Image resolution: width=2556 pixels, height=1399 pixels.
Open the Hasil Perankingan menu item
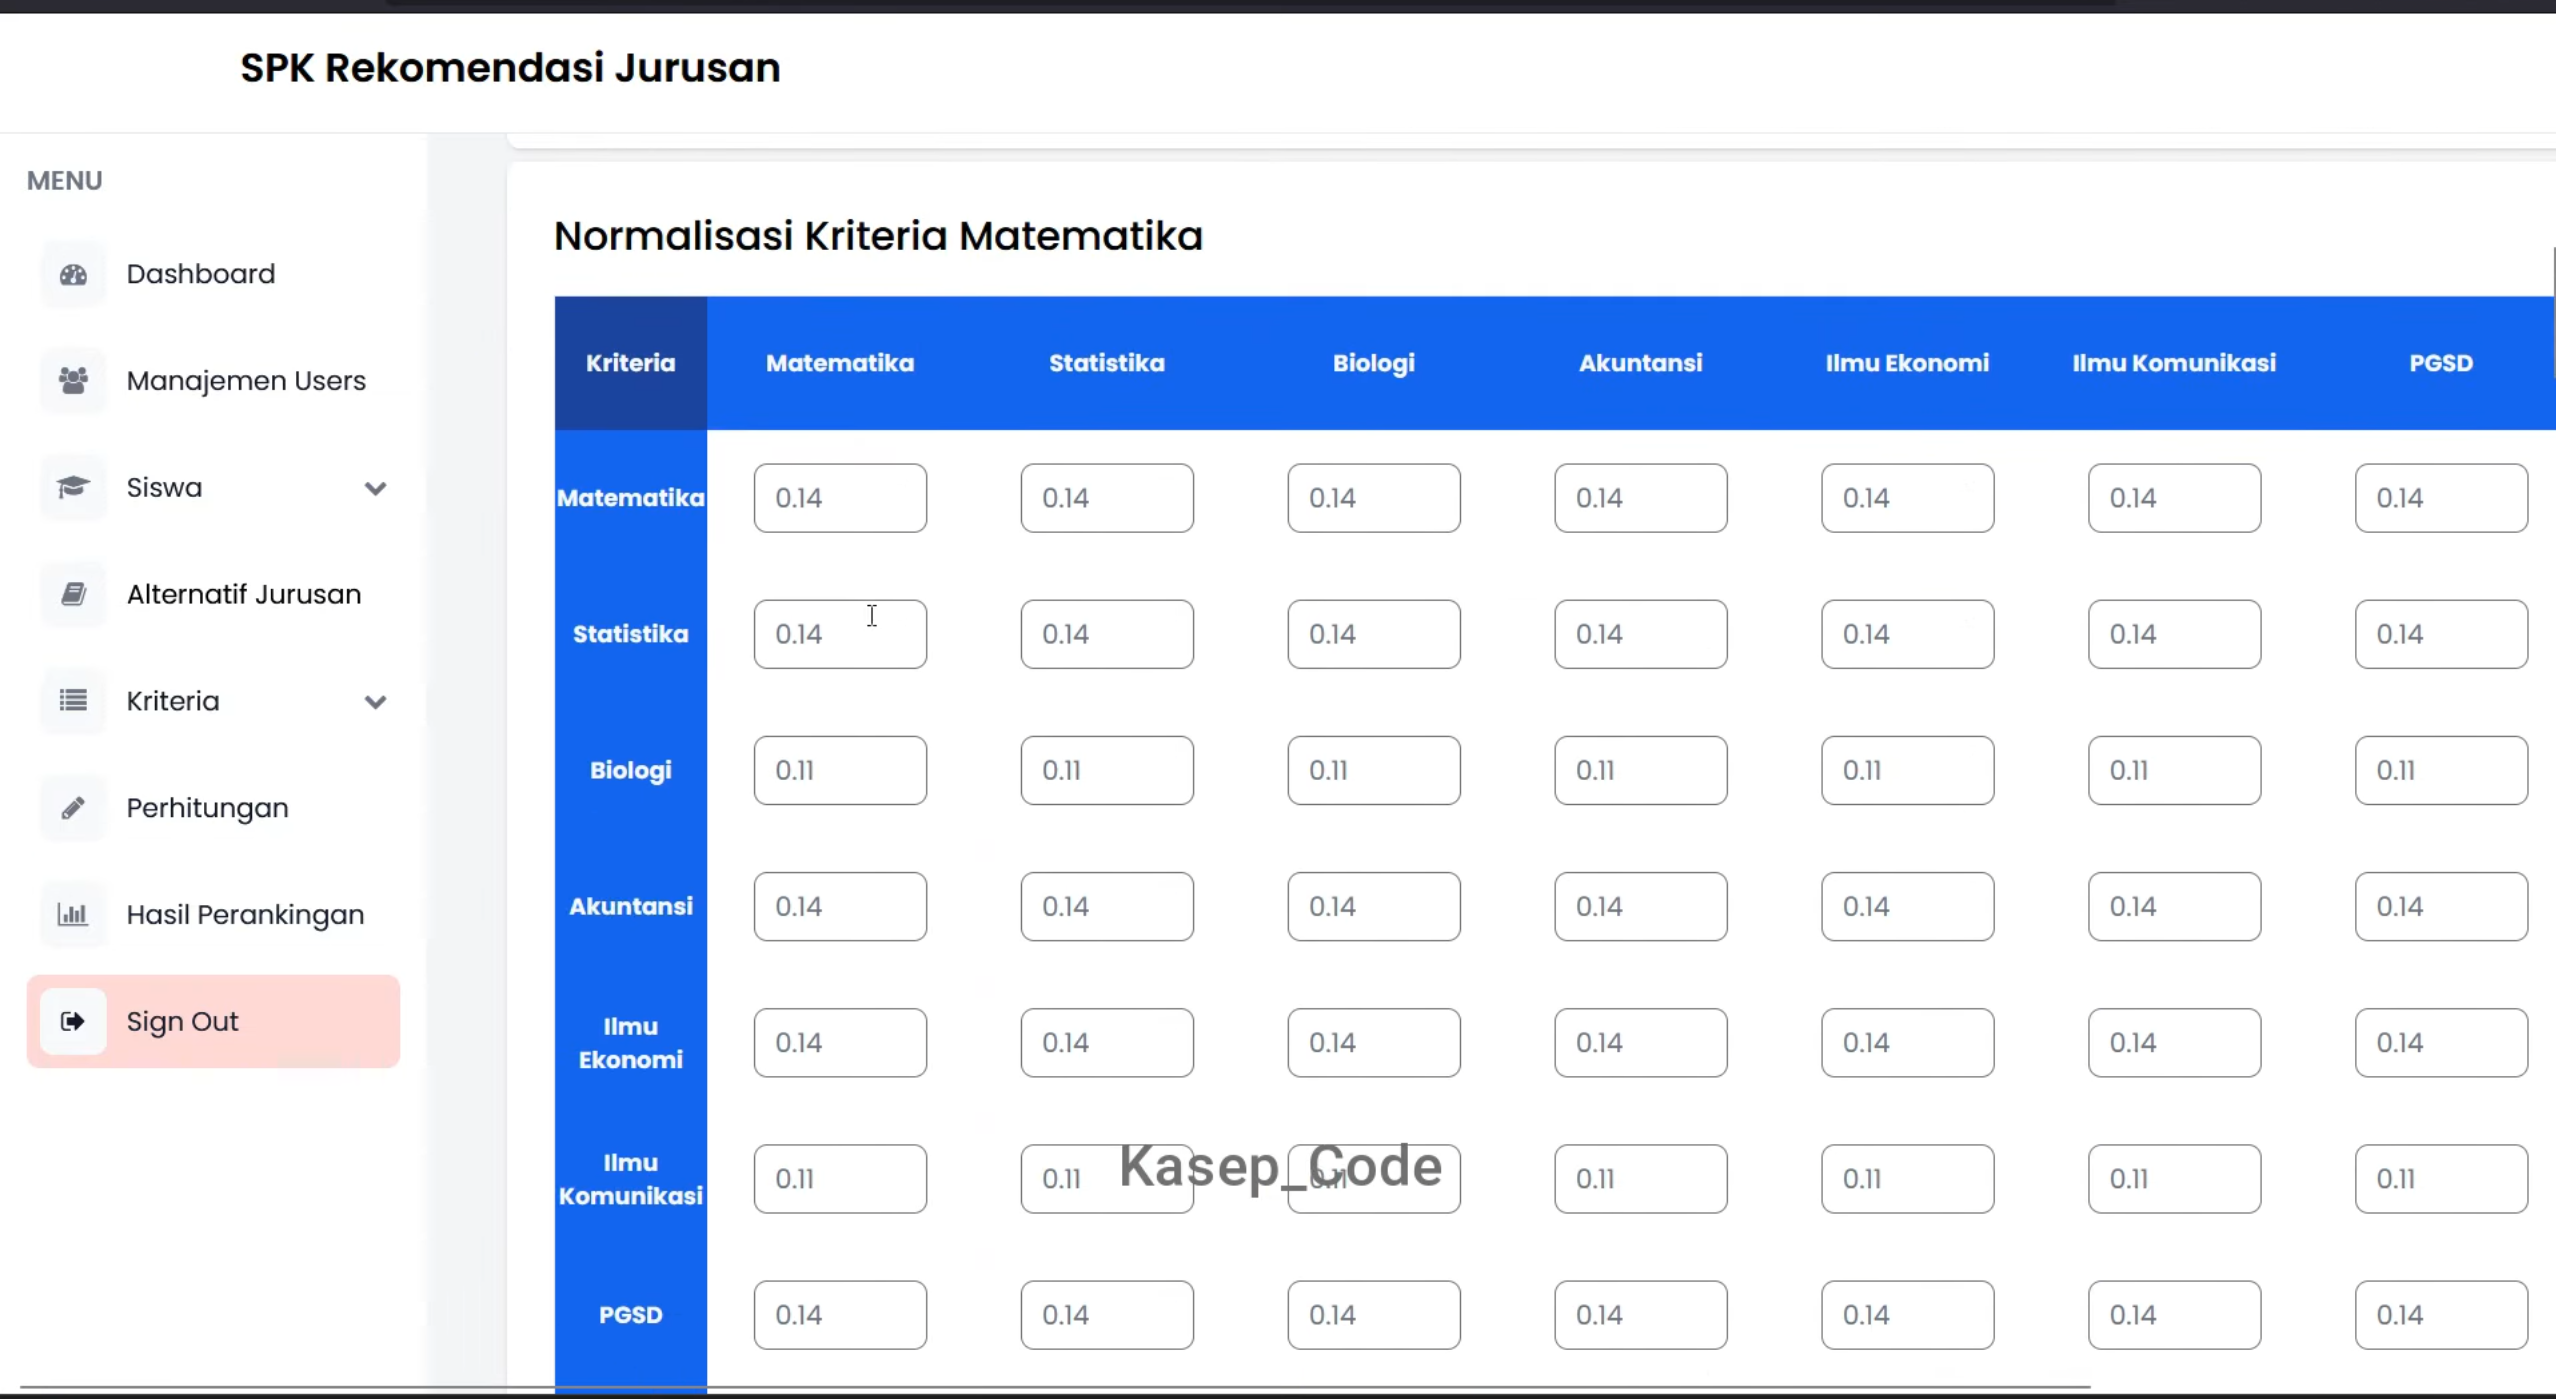(213, 915)
